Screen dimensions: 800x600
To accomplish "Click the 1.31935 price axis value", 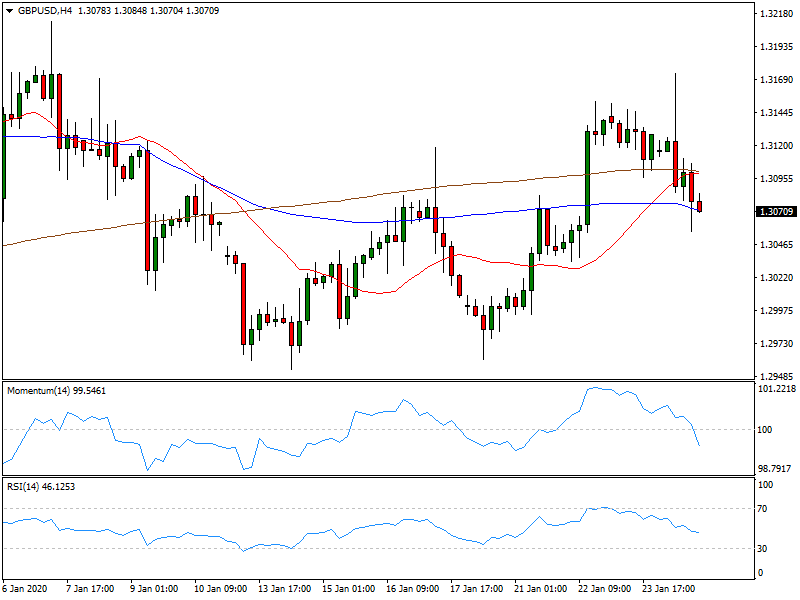I will tap(777, 47).
